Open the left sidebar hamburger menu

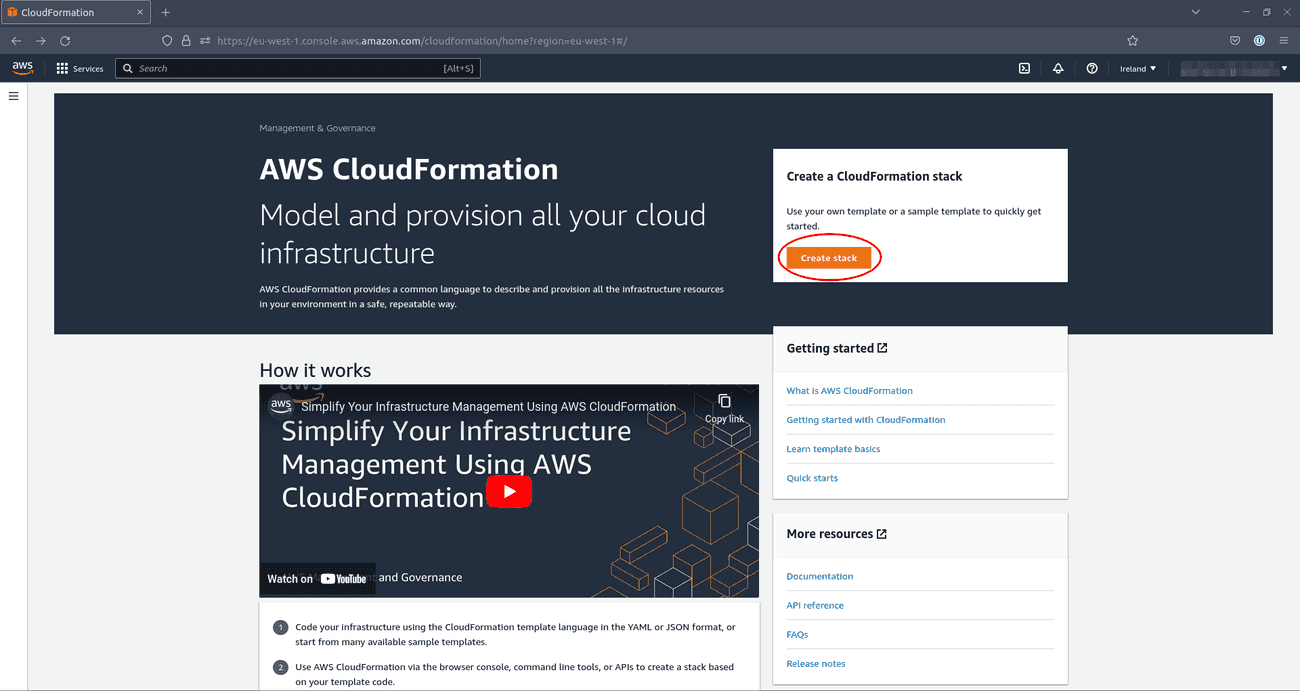coord(13,96)
